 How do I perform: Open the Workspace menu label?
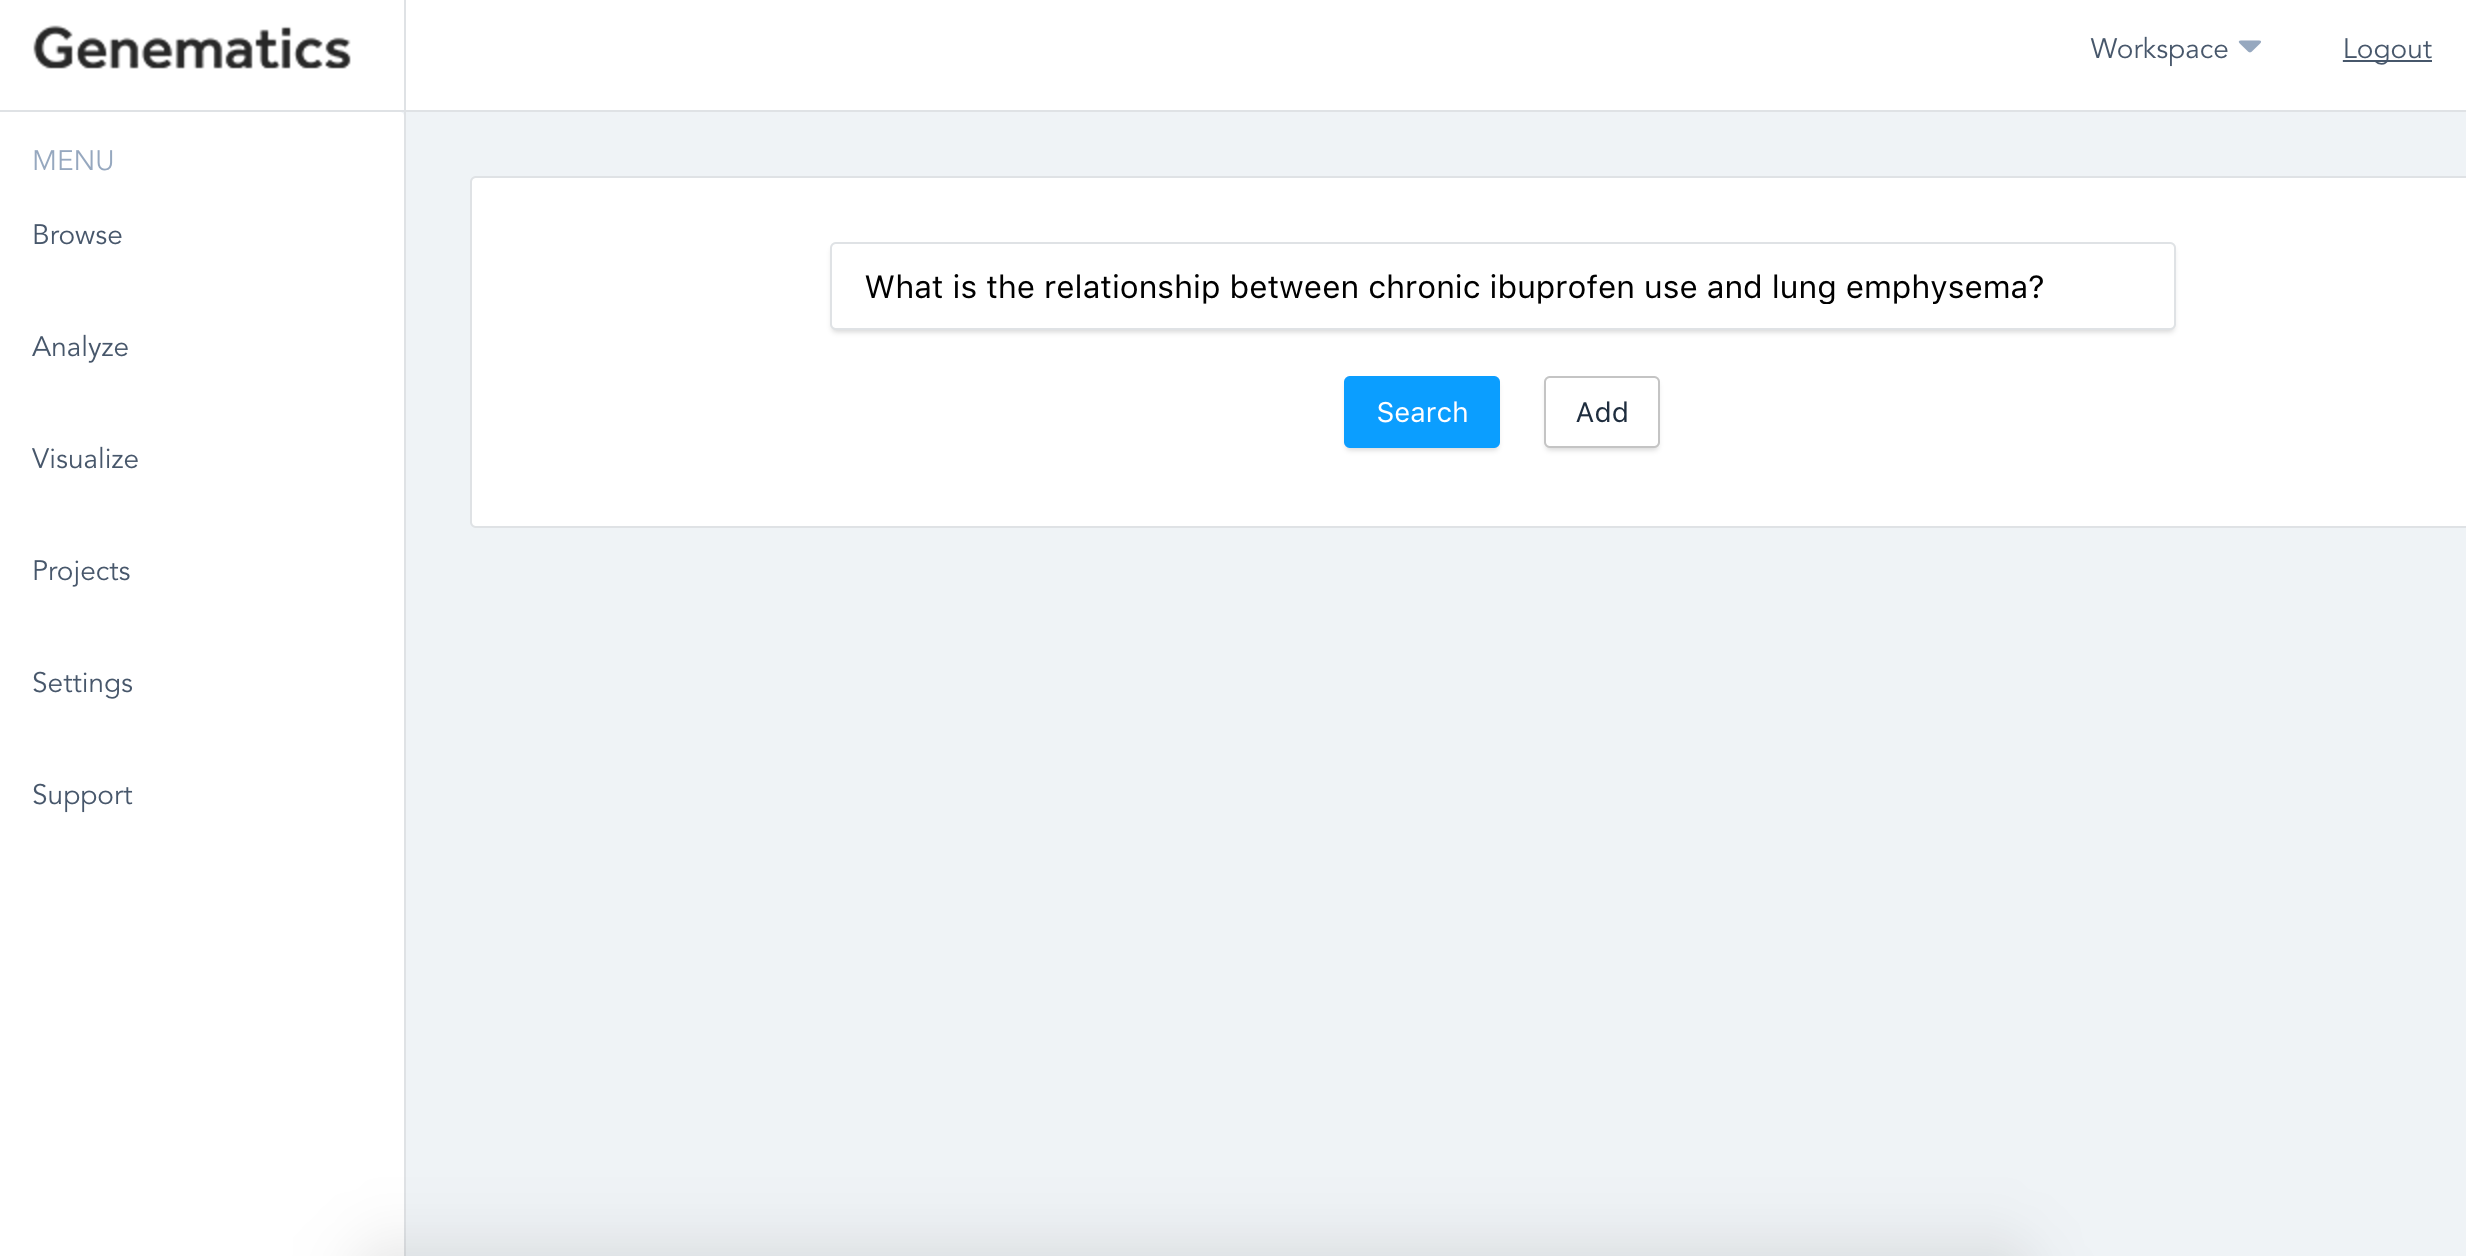pyautogui.click(x=2158, y=49)
